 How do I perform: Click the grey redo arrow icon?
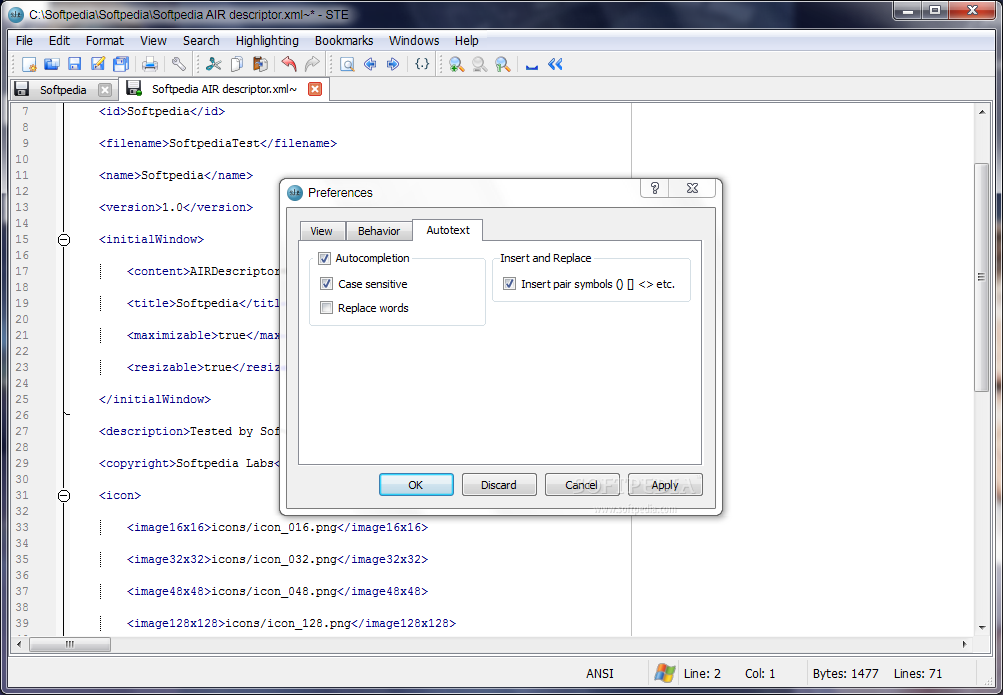point(312,64)
